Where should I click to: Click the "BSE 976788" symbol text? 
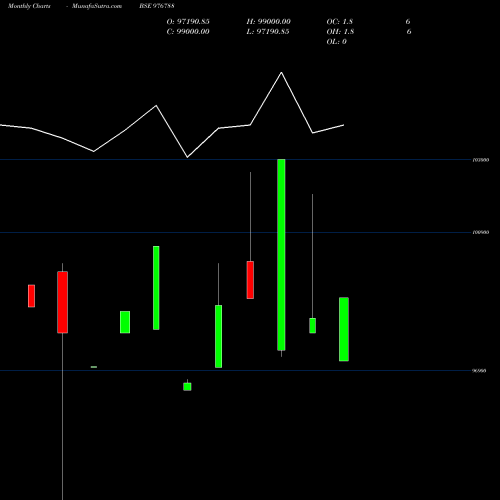click(x=157, y=6)
